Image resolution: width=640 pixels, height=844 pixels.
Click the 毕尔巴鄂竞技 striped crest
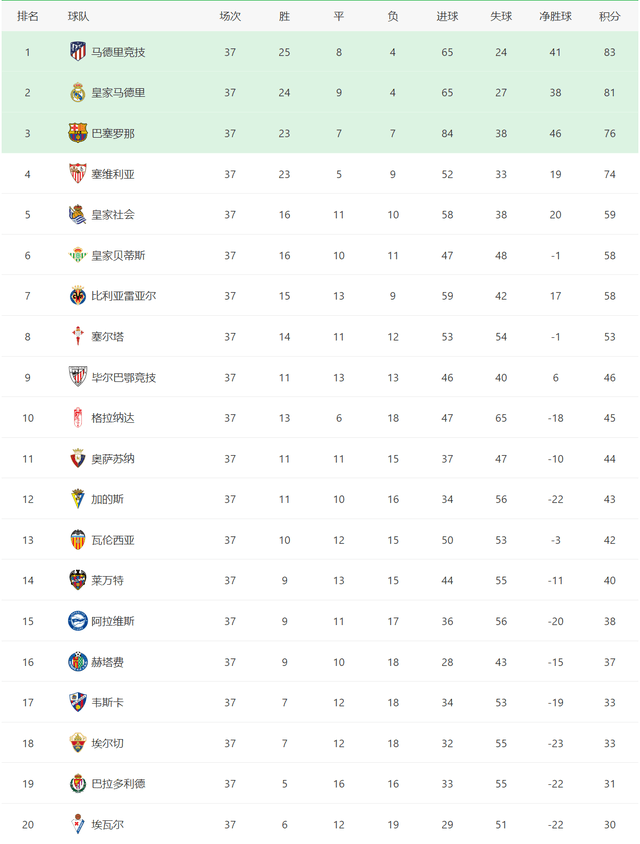[x=78, y=377]
